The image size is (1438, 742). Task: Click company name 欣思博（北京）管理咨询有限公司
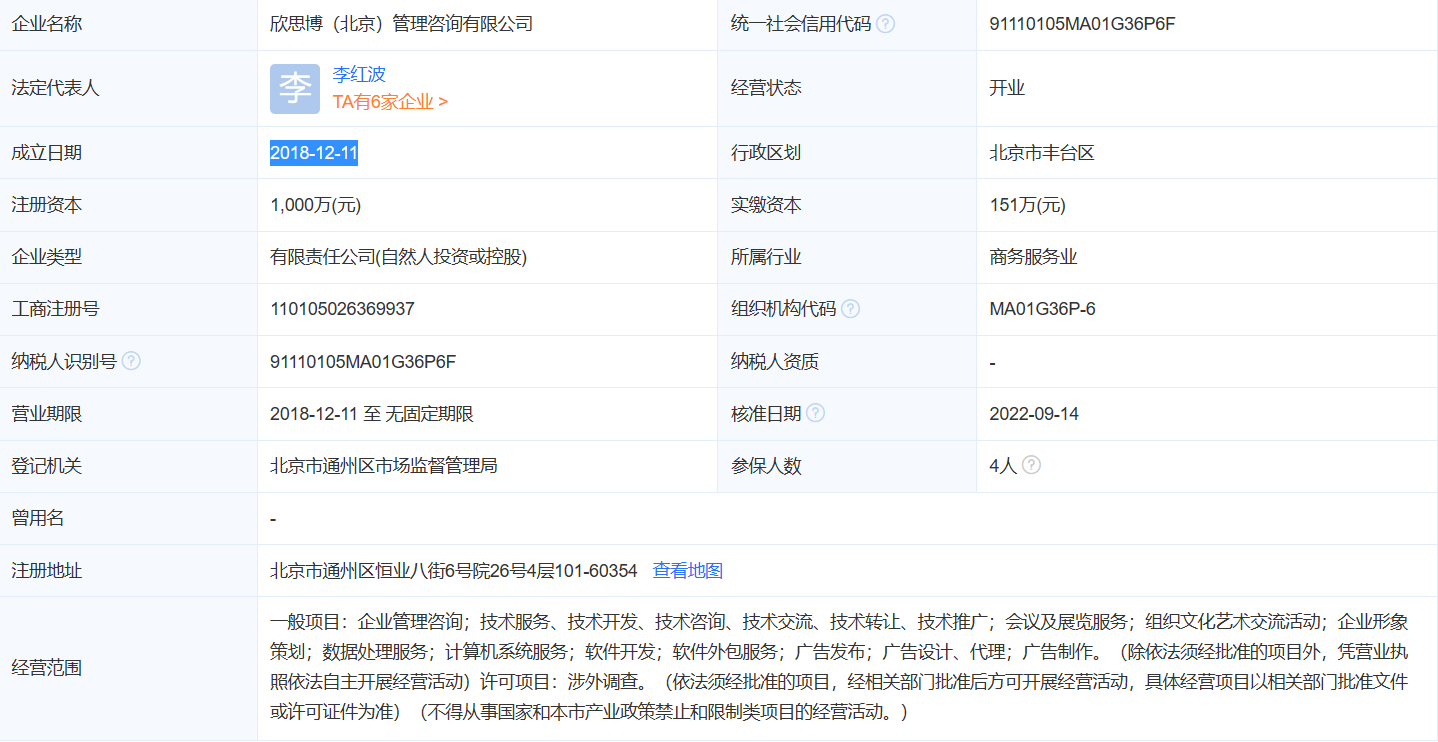pyautogui.click(x=401, y=24)
